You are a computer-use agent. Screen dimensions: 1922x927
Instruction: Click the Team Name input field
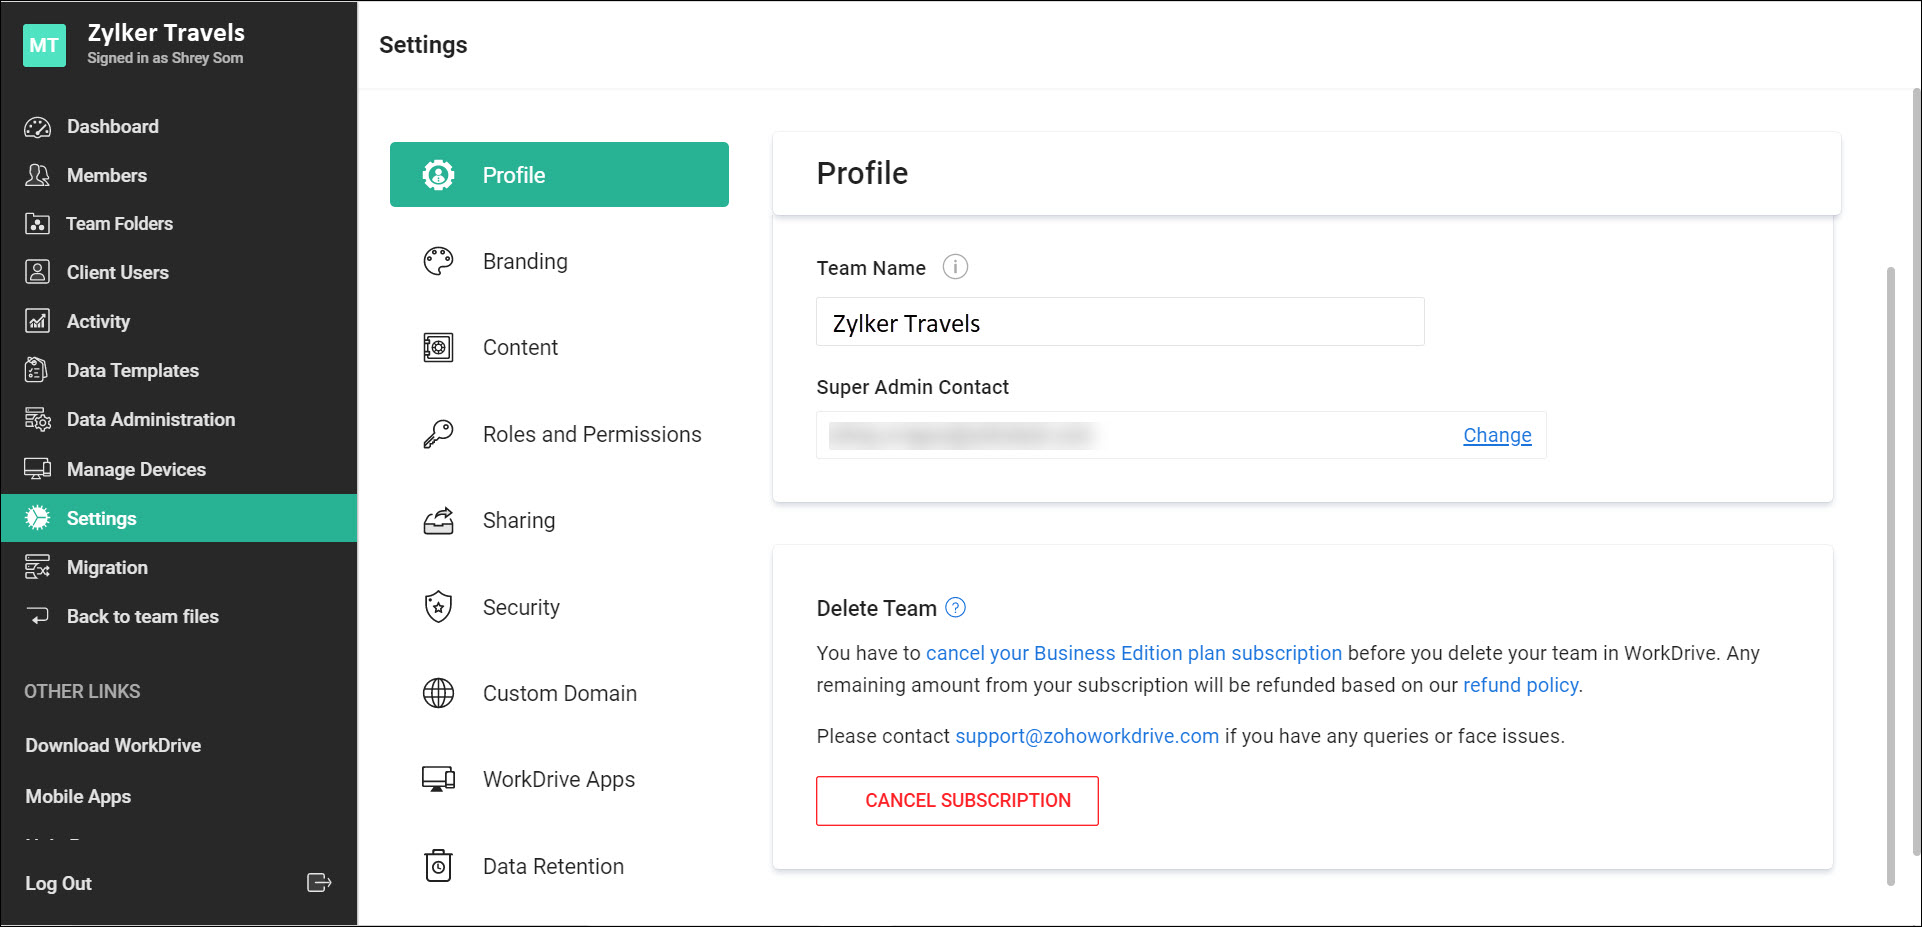(1120, 322)
